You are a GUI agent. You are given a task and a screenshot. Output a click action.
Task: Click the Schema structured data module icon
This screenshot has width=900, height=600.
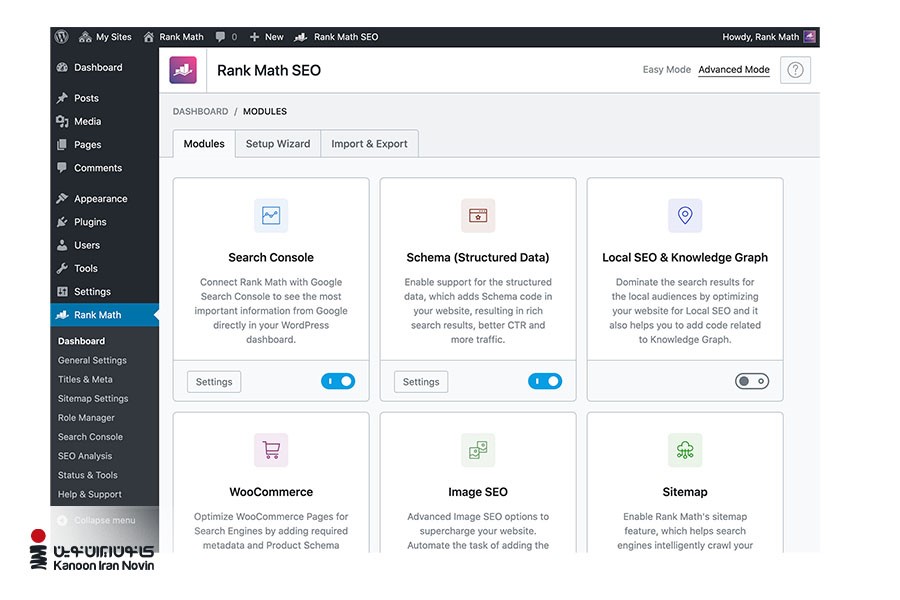click(x=478, y=215)
